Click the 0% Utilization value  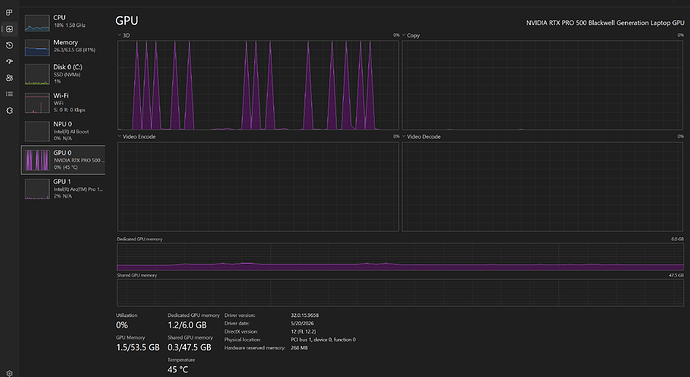[x=122, y=325]
